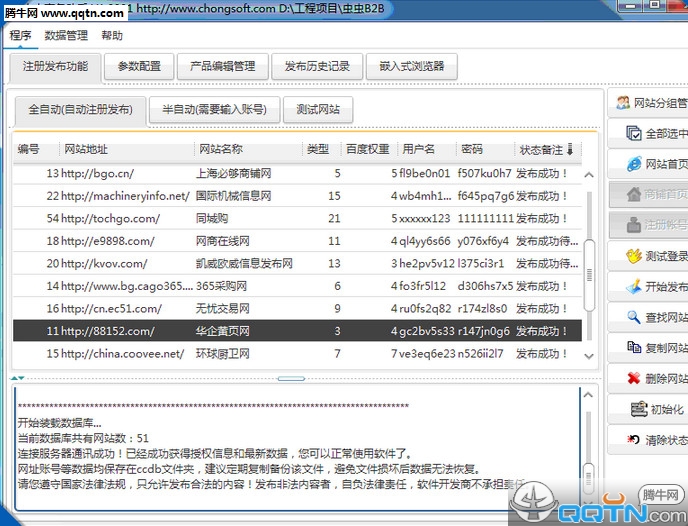Open the 程序 menu
Viewport: 688px width, 526px height.
[x=21, y=36]
